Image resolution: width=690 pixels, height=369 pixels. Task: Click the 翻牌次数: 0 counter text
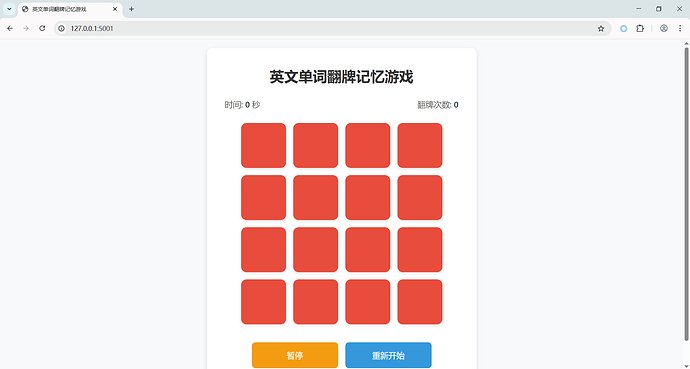(x=438, y=105)
